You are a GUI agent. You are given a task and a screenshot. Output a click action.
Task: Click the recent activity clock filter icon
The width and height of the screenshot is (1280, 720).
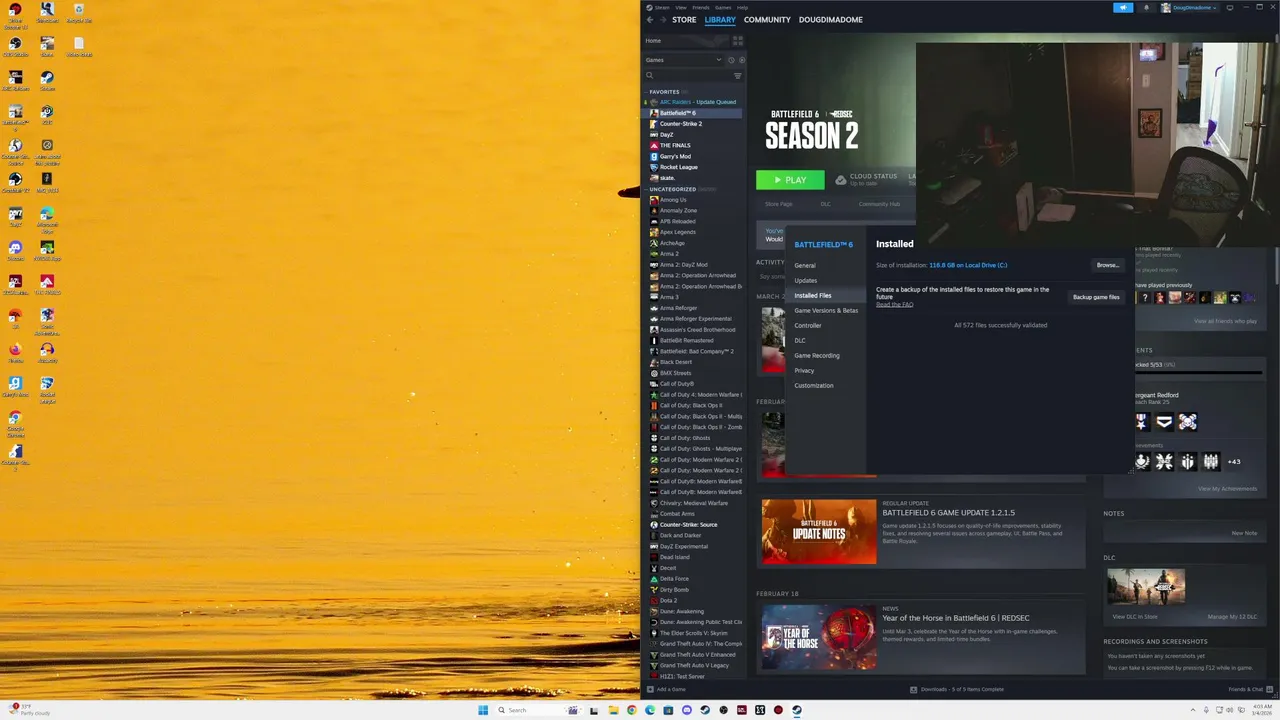point(731,60)
